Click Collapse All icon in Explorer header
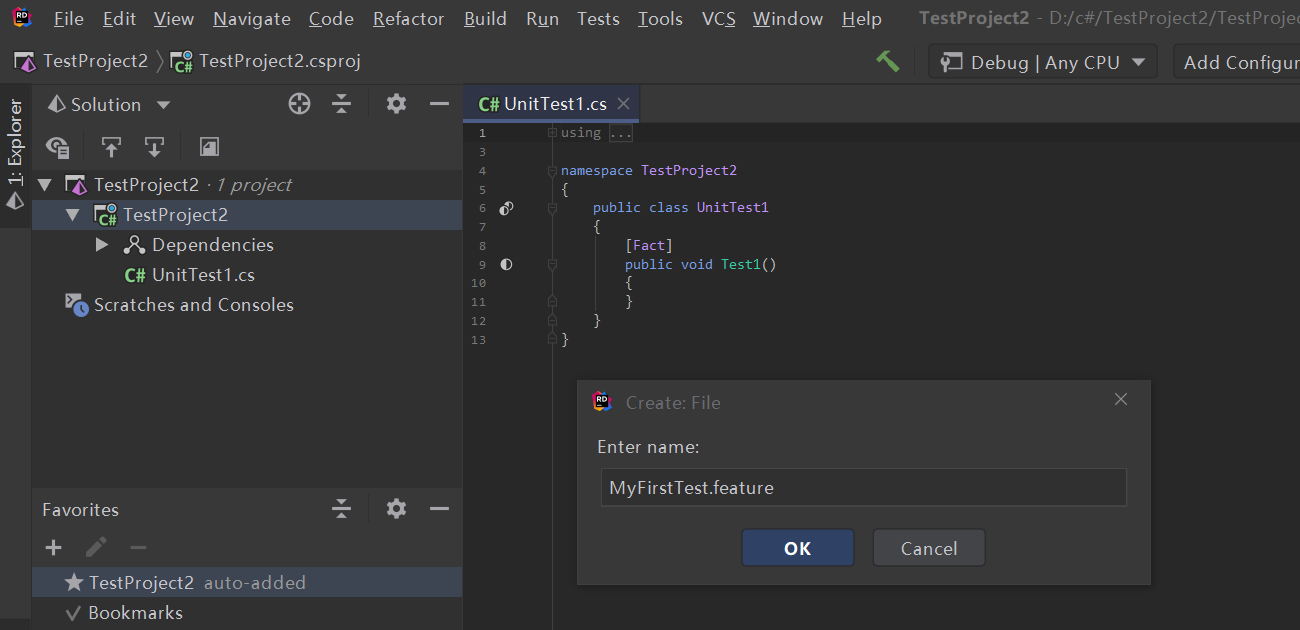The width and height of the screenshot is (1300, 630). coord(342,104)
